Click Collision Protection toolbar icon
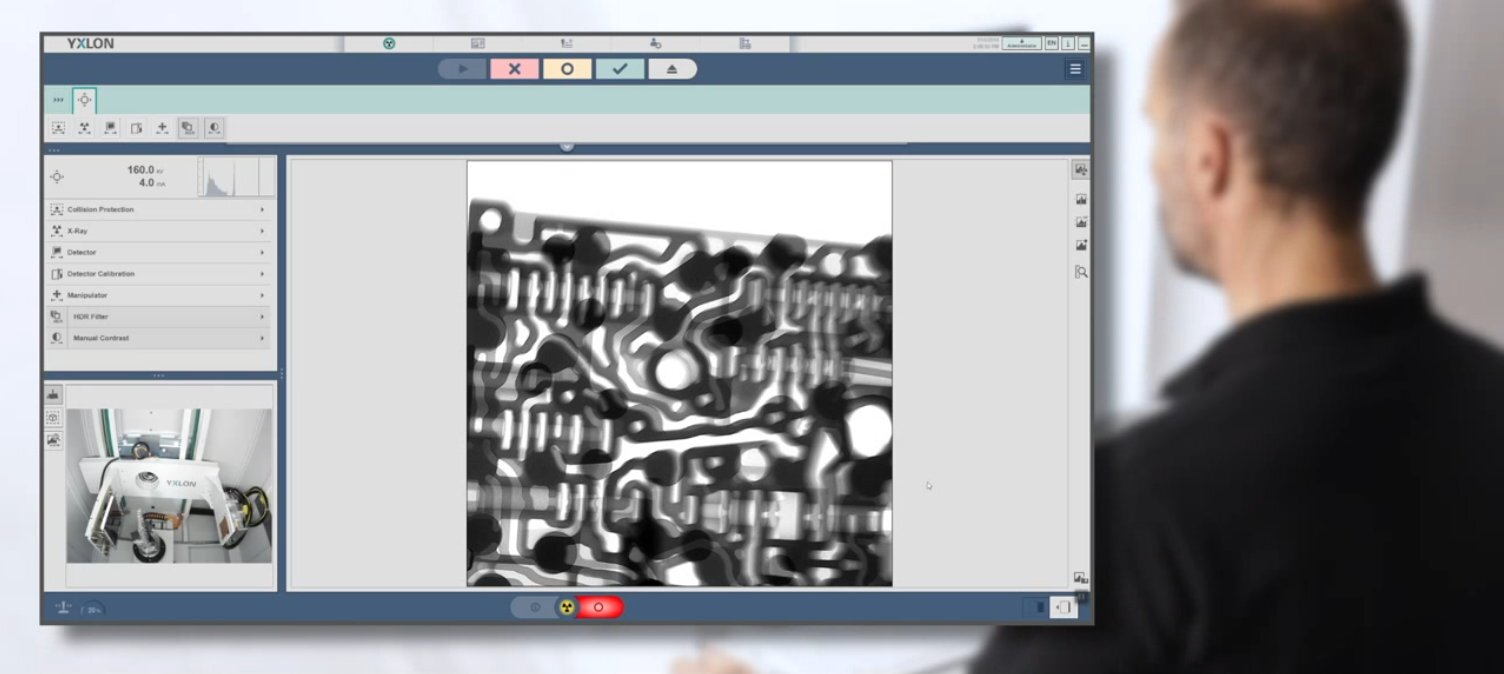The width and height of the screenshot is (1504, 674). pyautogui.click(x=58, y=128)
